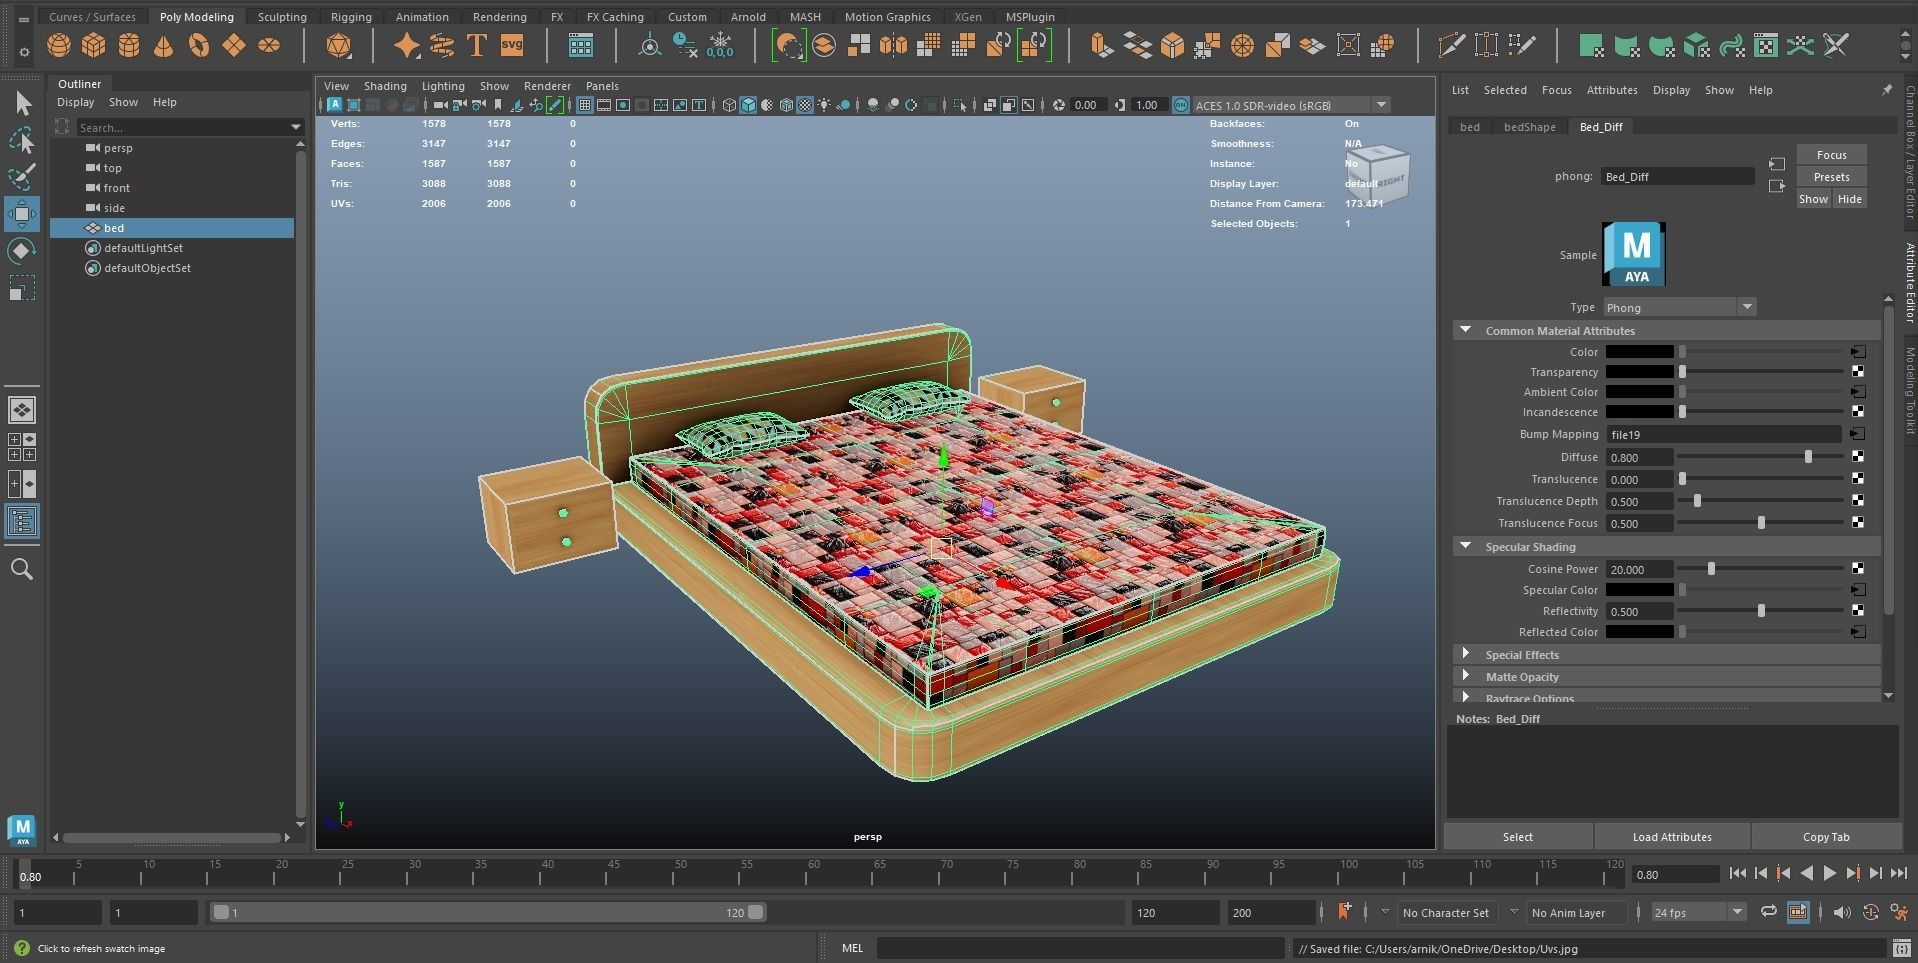Toggle the viewport grid display
Image resolution: width=1918 pixels, height=963 pixels.
pyautogui.click(x=585, y=105)
